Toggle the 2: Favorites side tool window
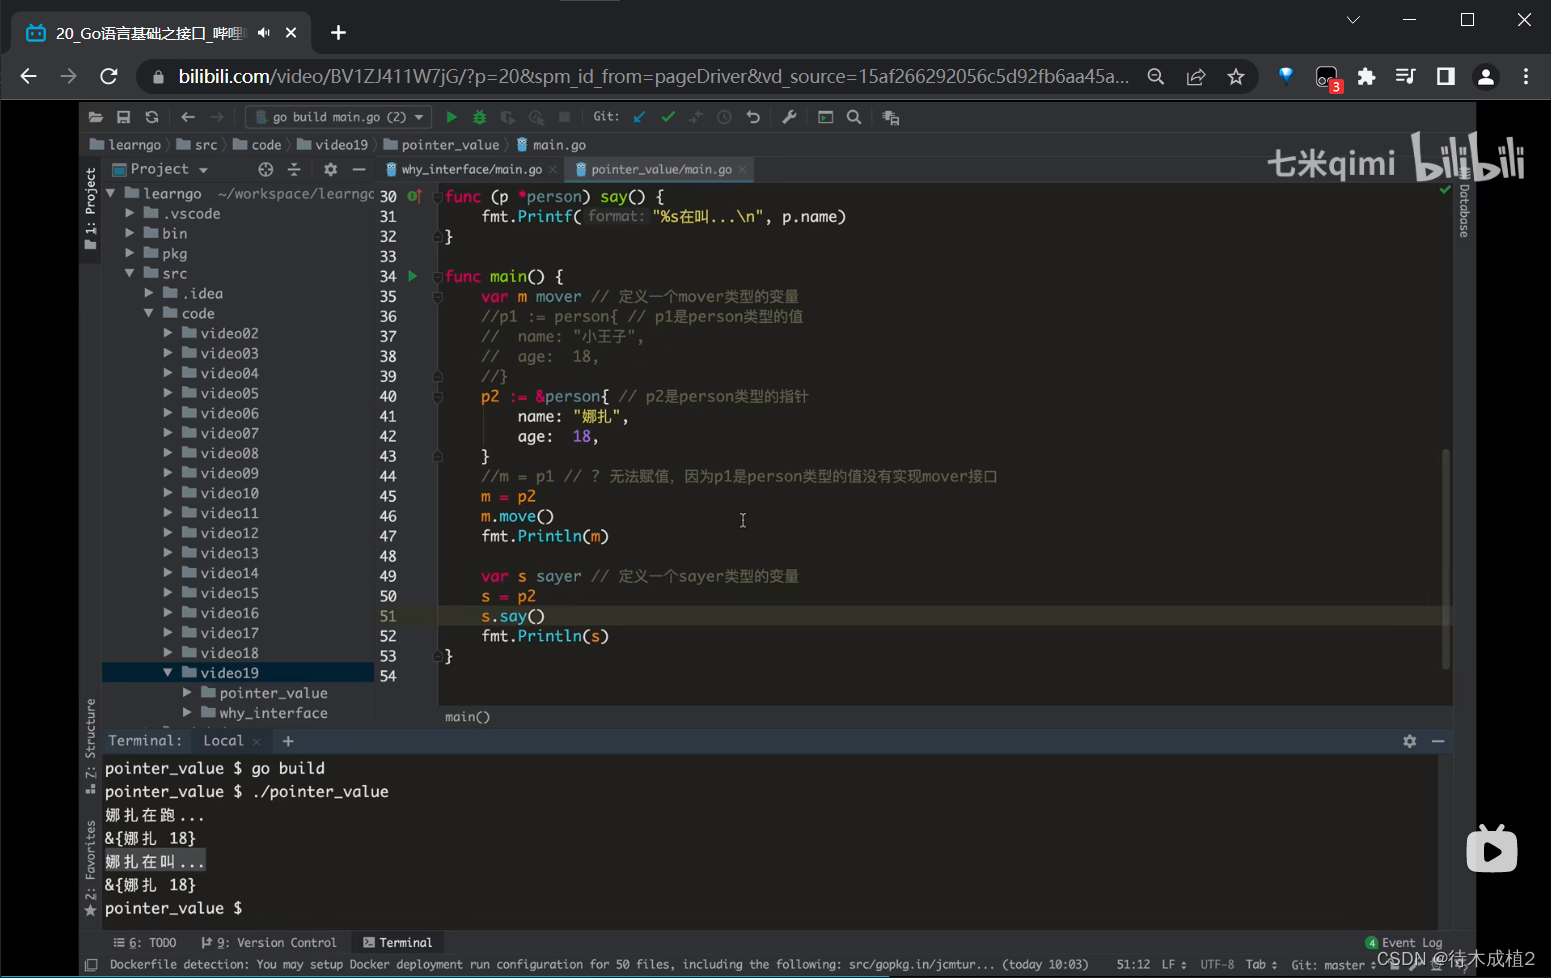 [x=91, y=868]
